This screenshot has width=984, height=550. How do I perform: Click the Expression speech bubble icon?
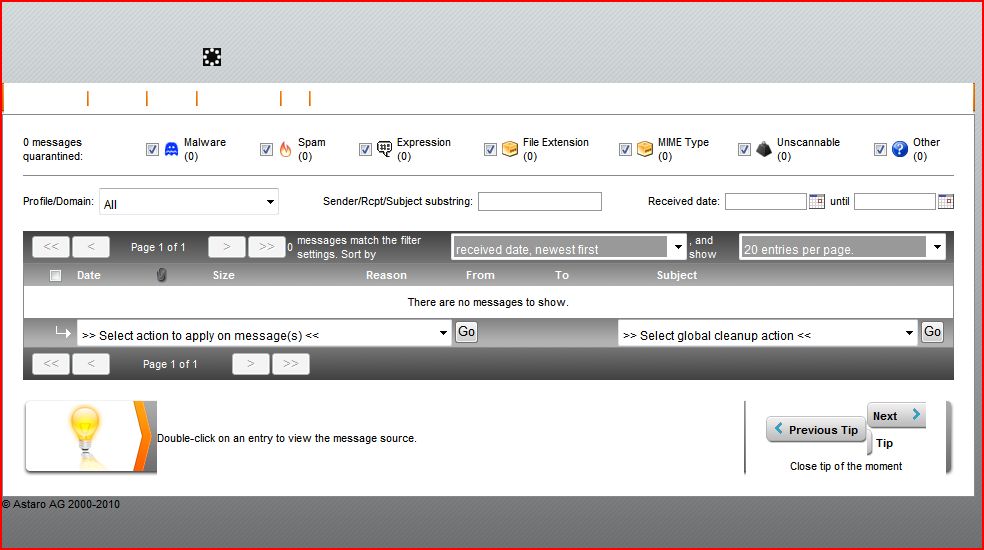[x=384, y=149]
